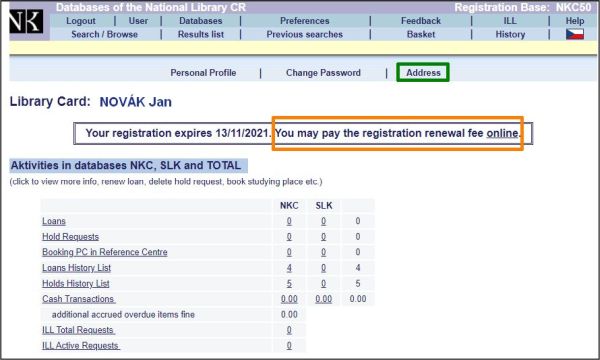
Task: Open the Databases menu item
Action: [201, 21]
